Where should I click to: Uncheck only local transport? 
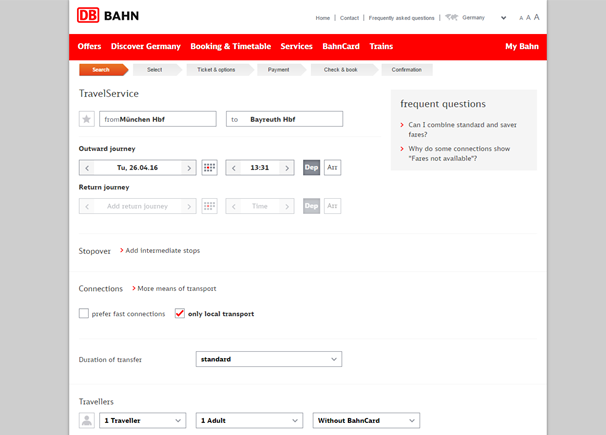click(x=180, y=314)
